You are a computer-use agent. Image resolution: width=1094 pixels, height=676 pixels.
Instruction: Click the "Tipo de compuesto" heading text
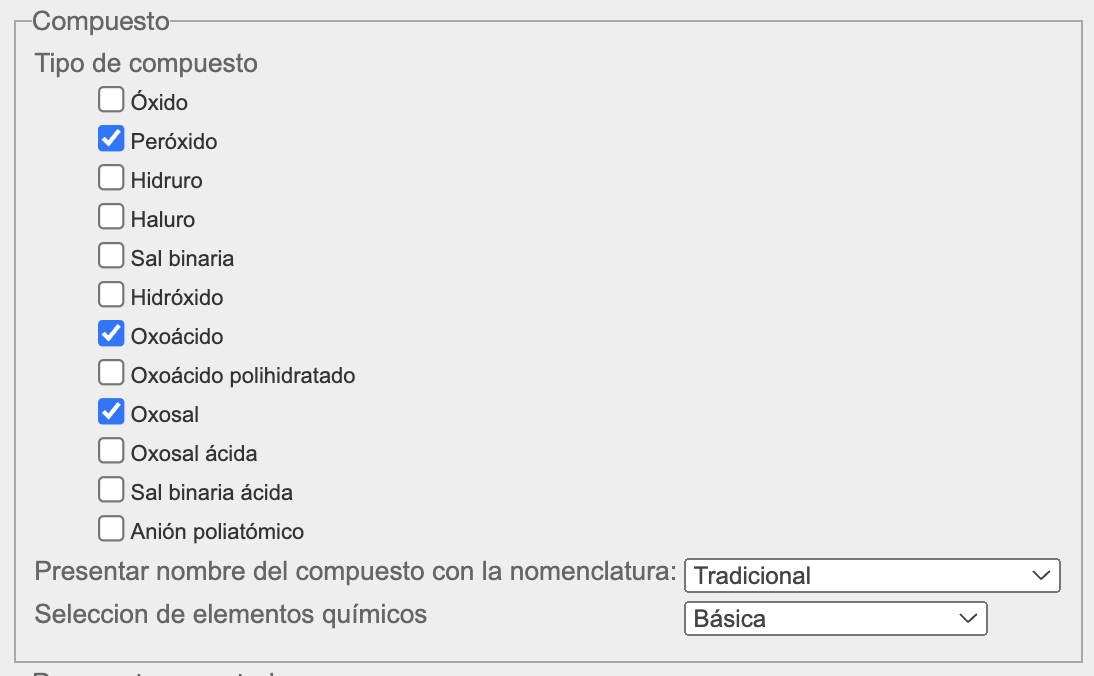[x=146, y=63]
